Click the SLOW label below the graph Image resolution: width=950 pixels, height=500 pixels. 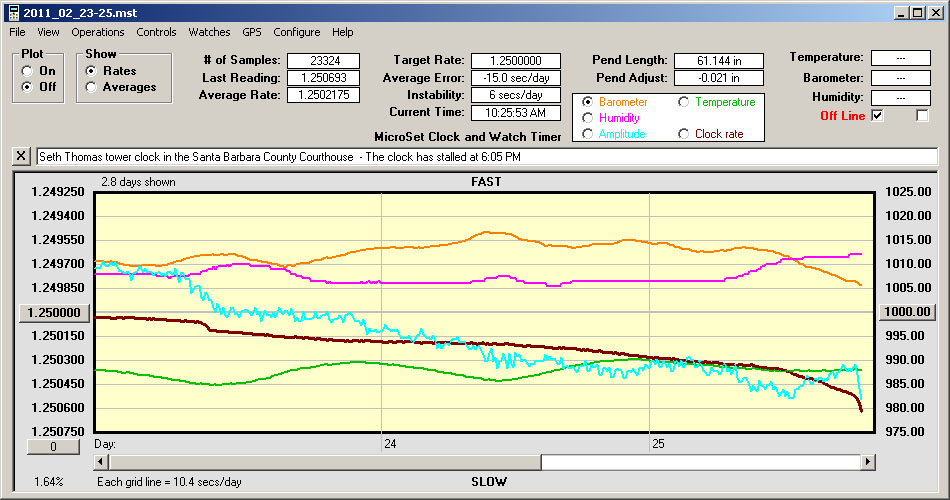489,482
